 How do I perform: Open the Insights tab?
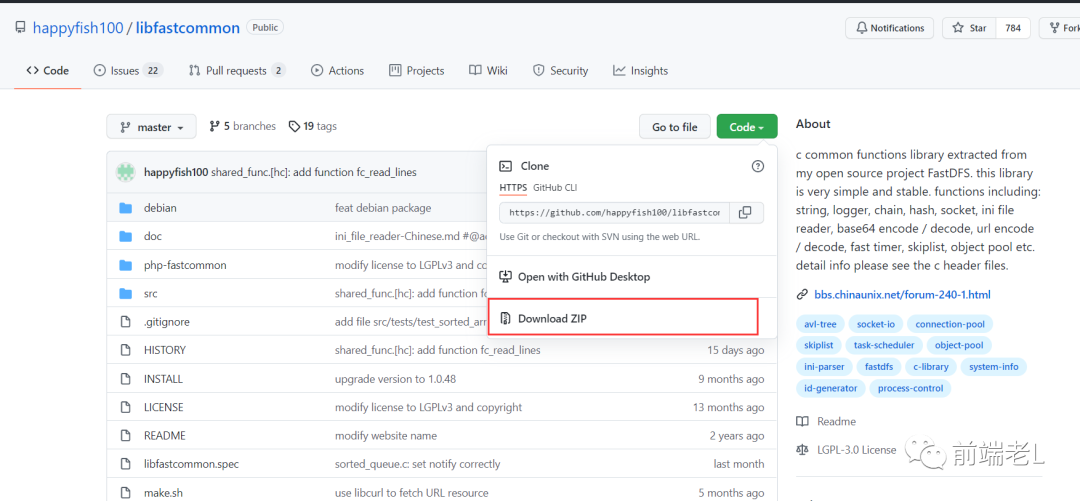(641, 70)
